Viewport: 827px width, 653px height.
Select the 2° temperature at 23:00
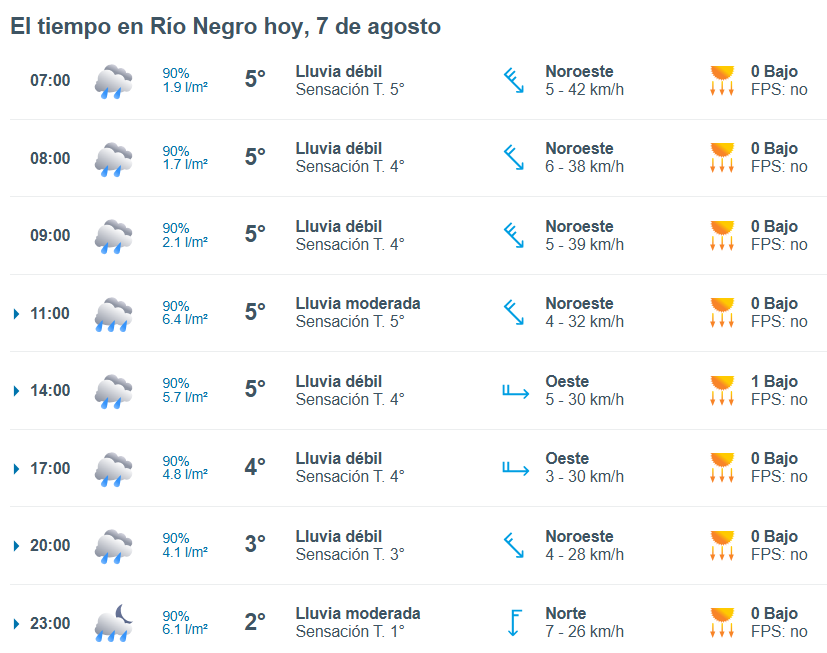coord(255,622)
